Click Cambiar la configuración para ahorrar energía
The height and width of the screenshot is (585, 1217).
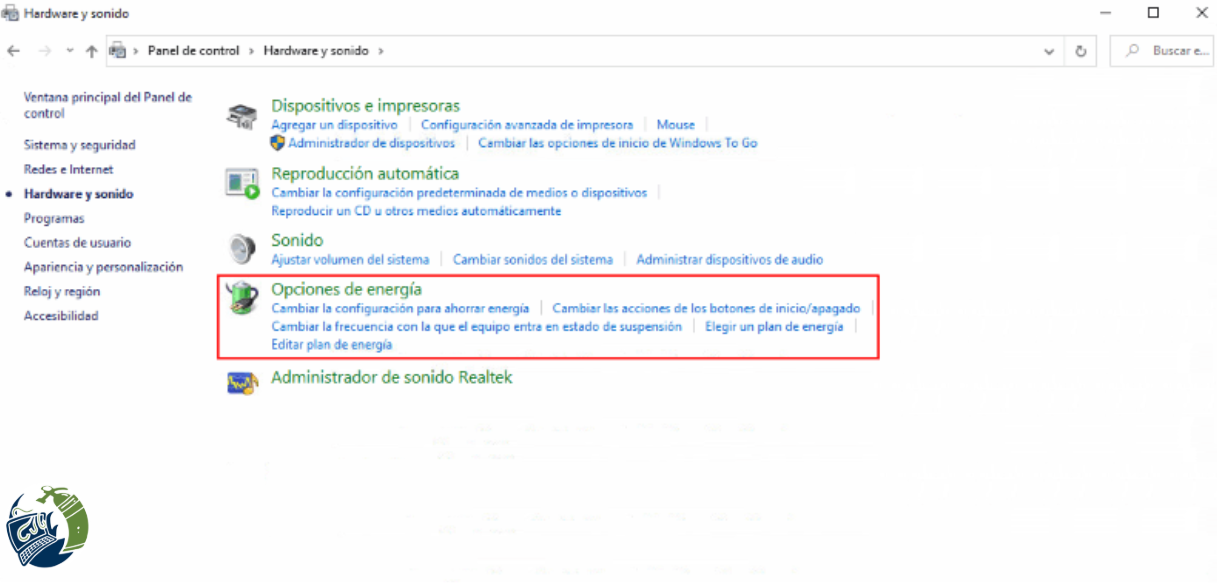point(400,309)
